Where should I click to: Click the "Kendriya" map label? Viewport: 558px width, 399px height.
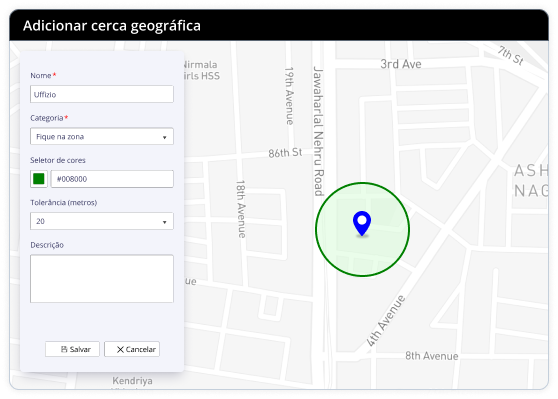[132, 380]
